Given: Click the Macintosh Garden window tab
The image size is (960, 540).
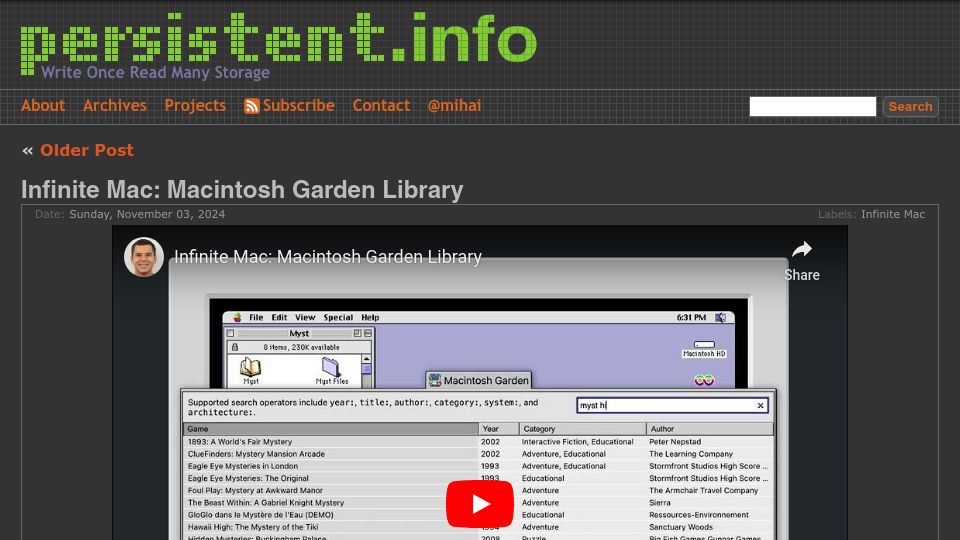Looking at the screenshot, I should click(x=479, y=380).
